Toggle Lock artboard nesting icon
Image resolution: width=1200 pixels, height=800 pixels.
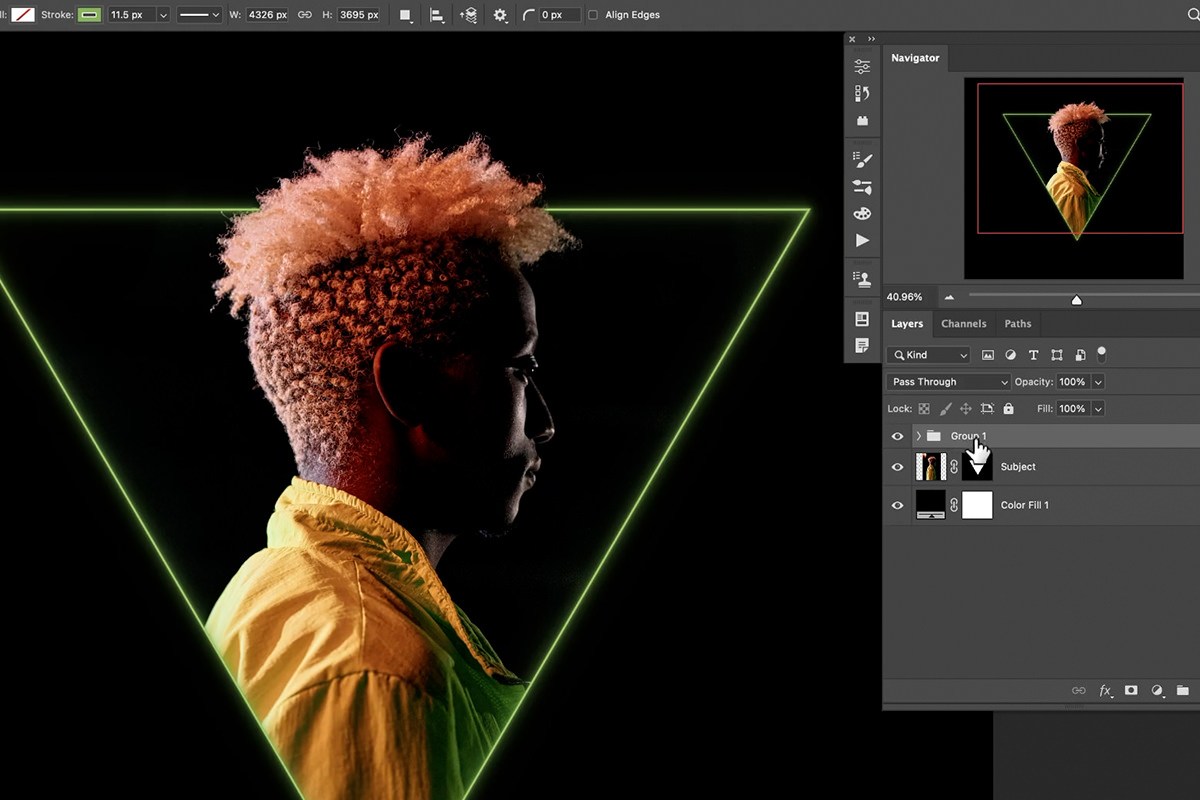pos(987,409)
